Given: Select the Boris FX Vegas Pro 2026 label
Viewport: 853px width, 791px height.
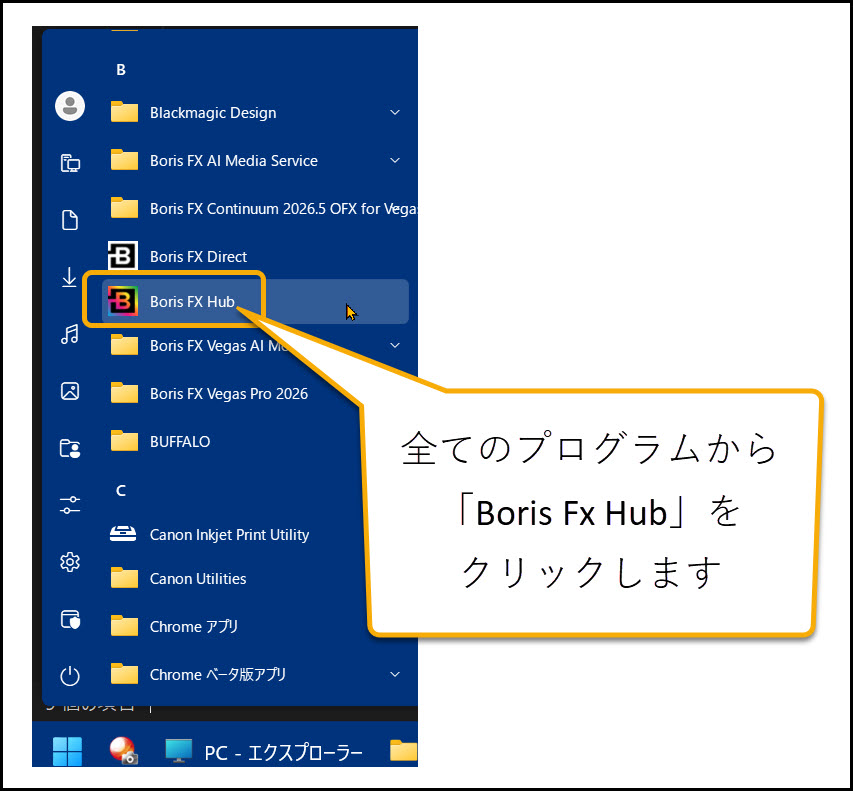Looking at the screenshot, I should click(229, 393).
